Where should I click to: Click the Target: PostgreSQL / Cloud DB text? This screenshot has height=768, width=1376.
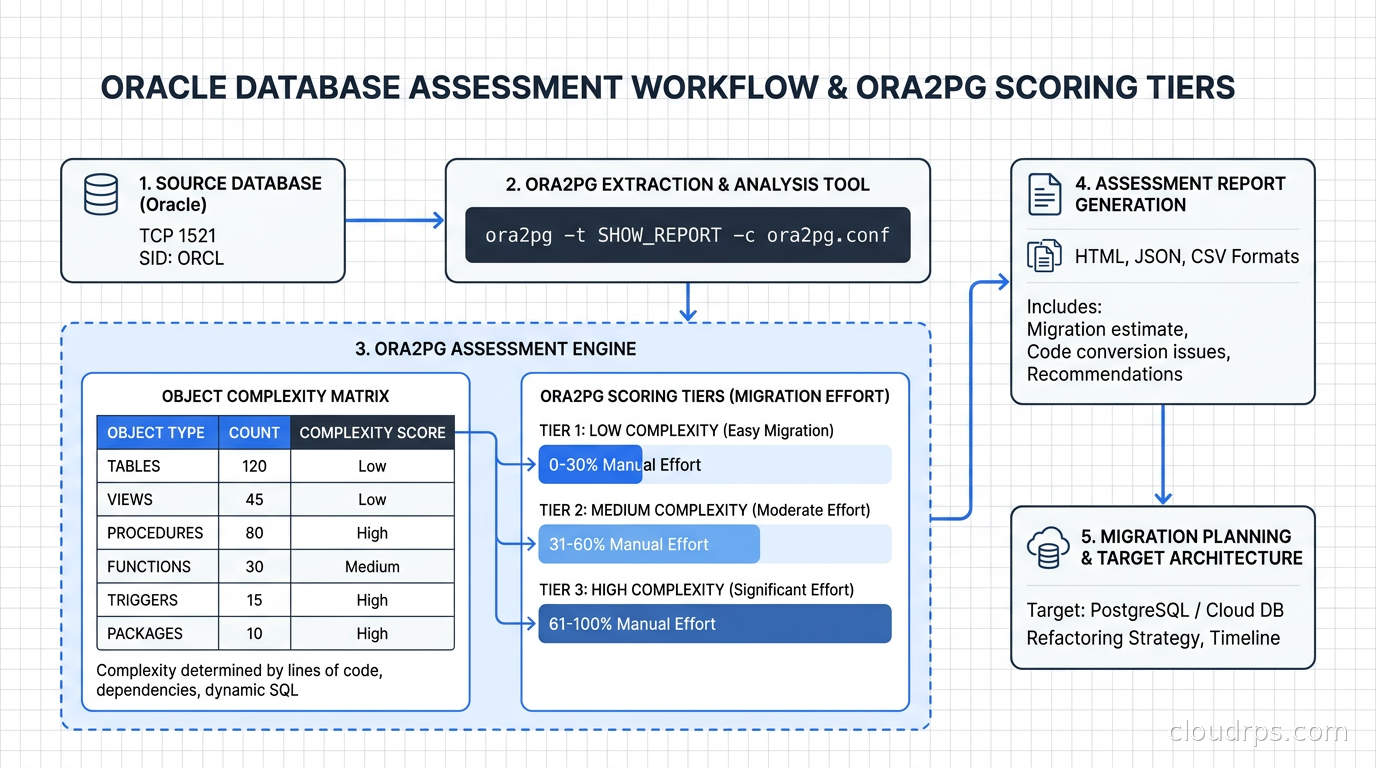[x=1155, y=610]
